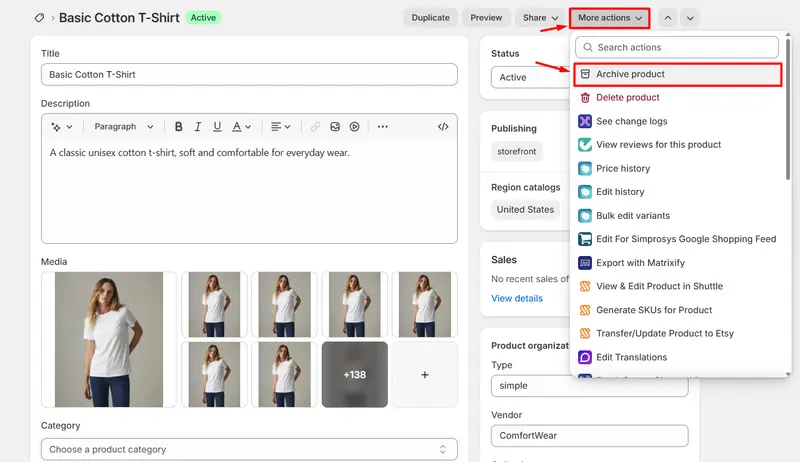Go to next product arrow

pos(690,18)
